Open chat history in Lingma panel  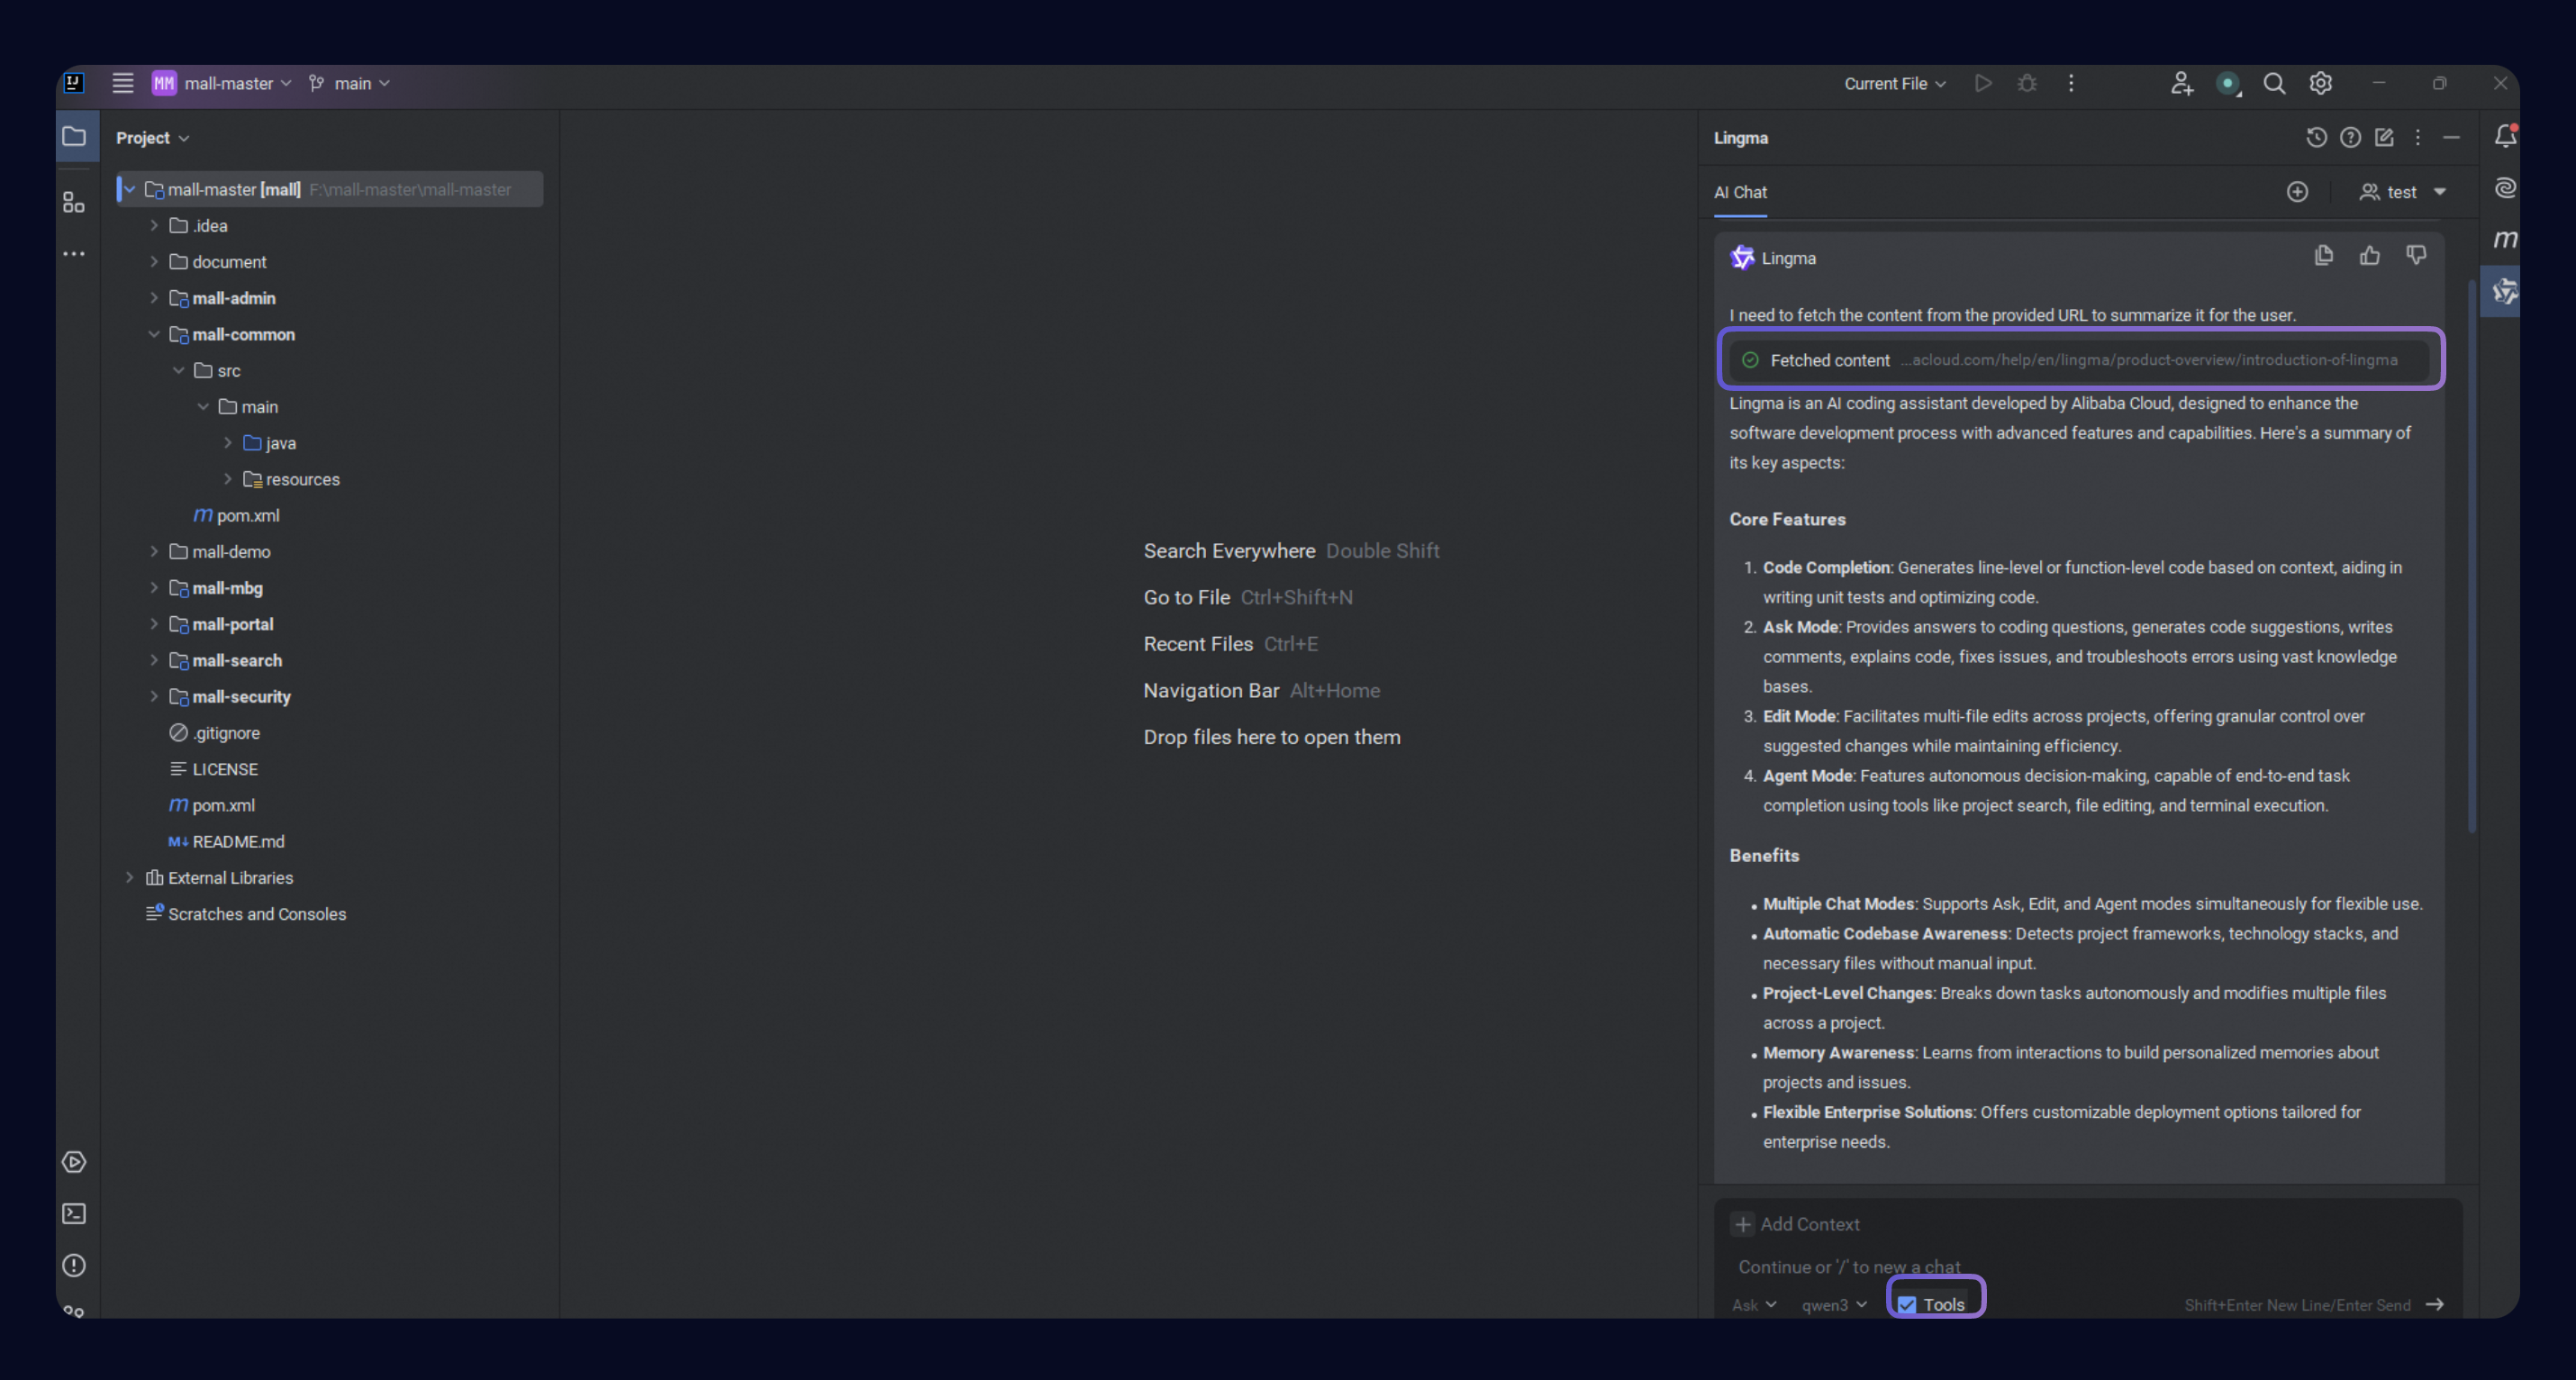coord(2316,138)
